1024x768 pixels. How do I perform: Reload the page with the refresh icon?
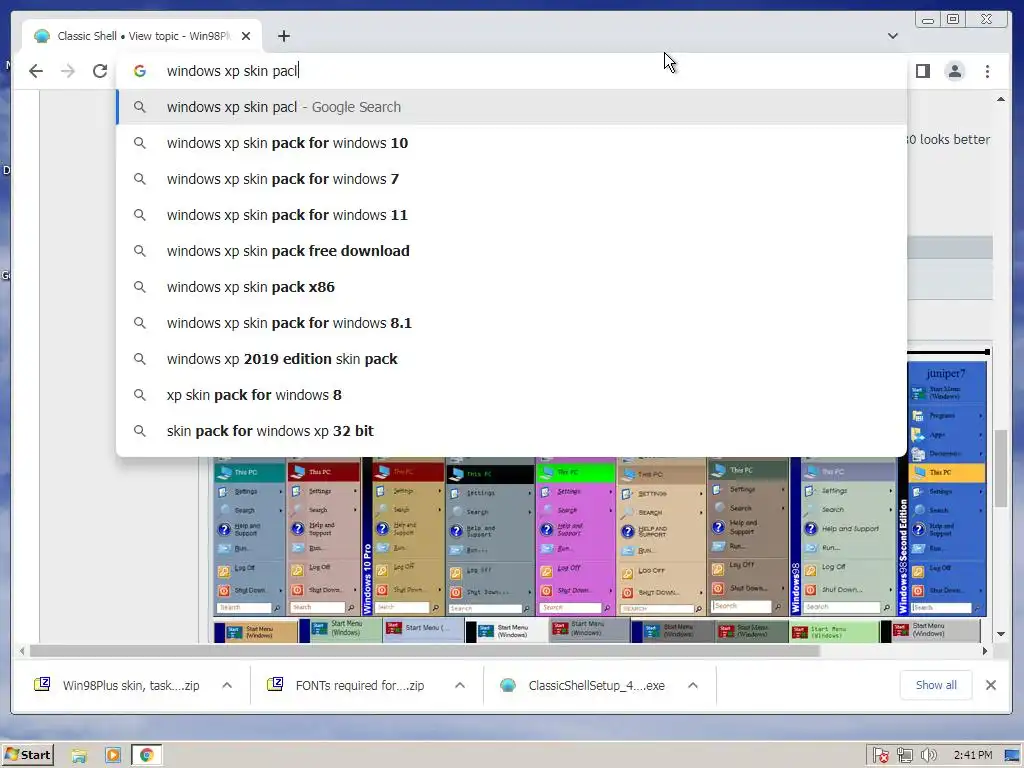(100, 71)
